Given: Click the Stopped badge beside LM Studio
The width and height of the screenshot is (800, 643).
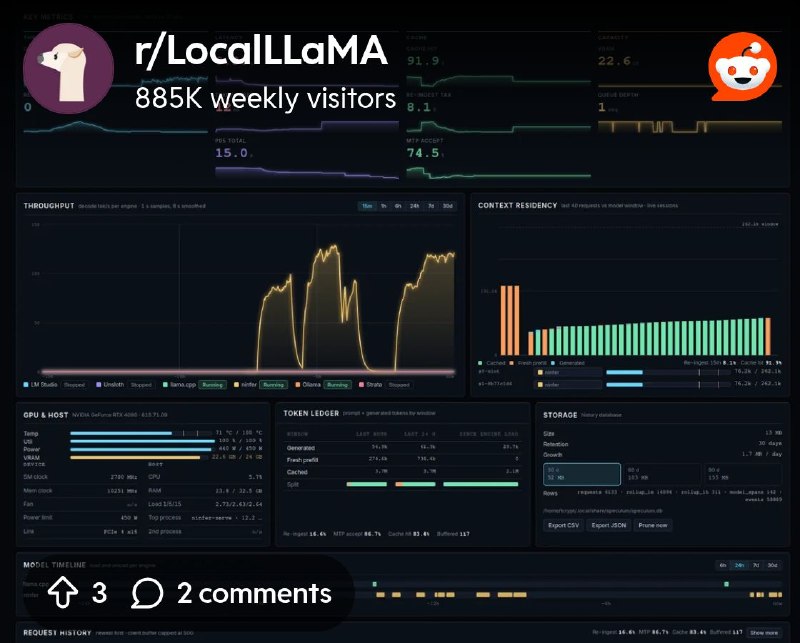Looking at the screenshot, I should tap(74, 385).
